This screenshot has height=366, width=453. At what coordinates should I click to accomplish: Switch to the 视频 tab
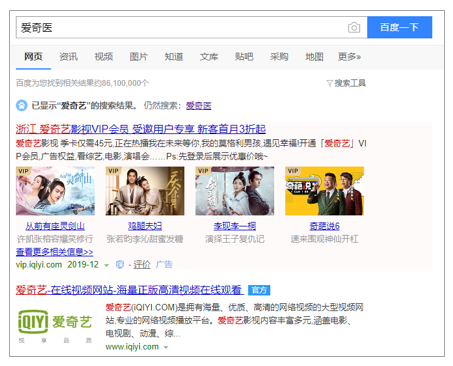104,57
